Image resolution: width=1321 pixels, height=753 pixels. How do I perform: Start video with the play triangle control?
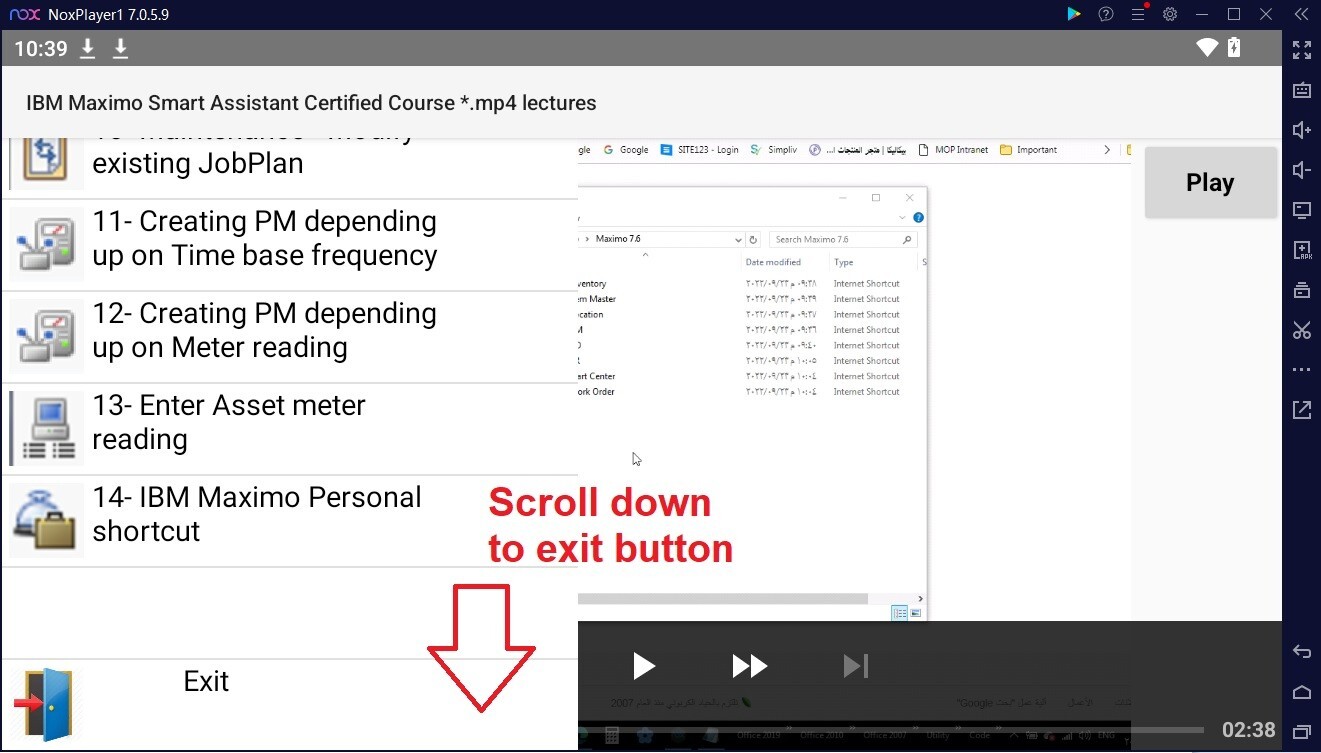click(644, 666)
